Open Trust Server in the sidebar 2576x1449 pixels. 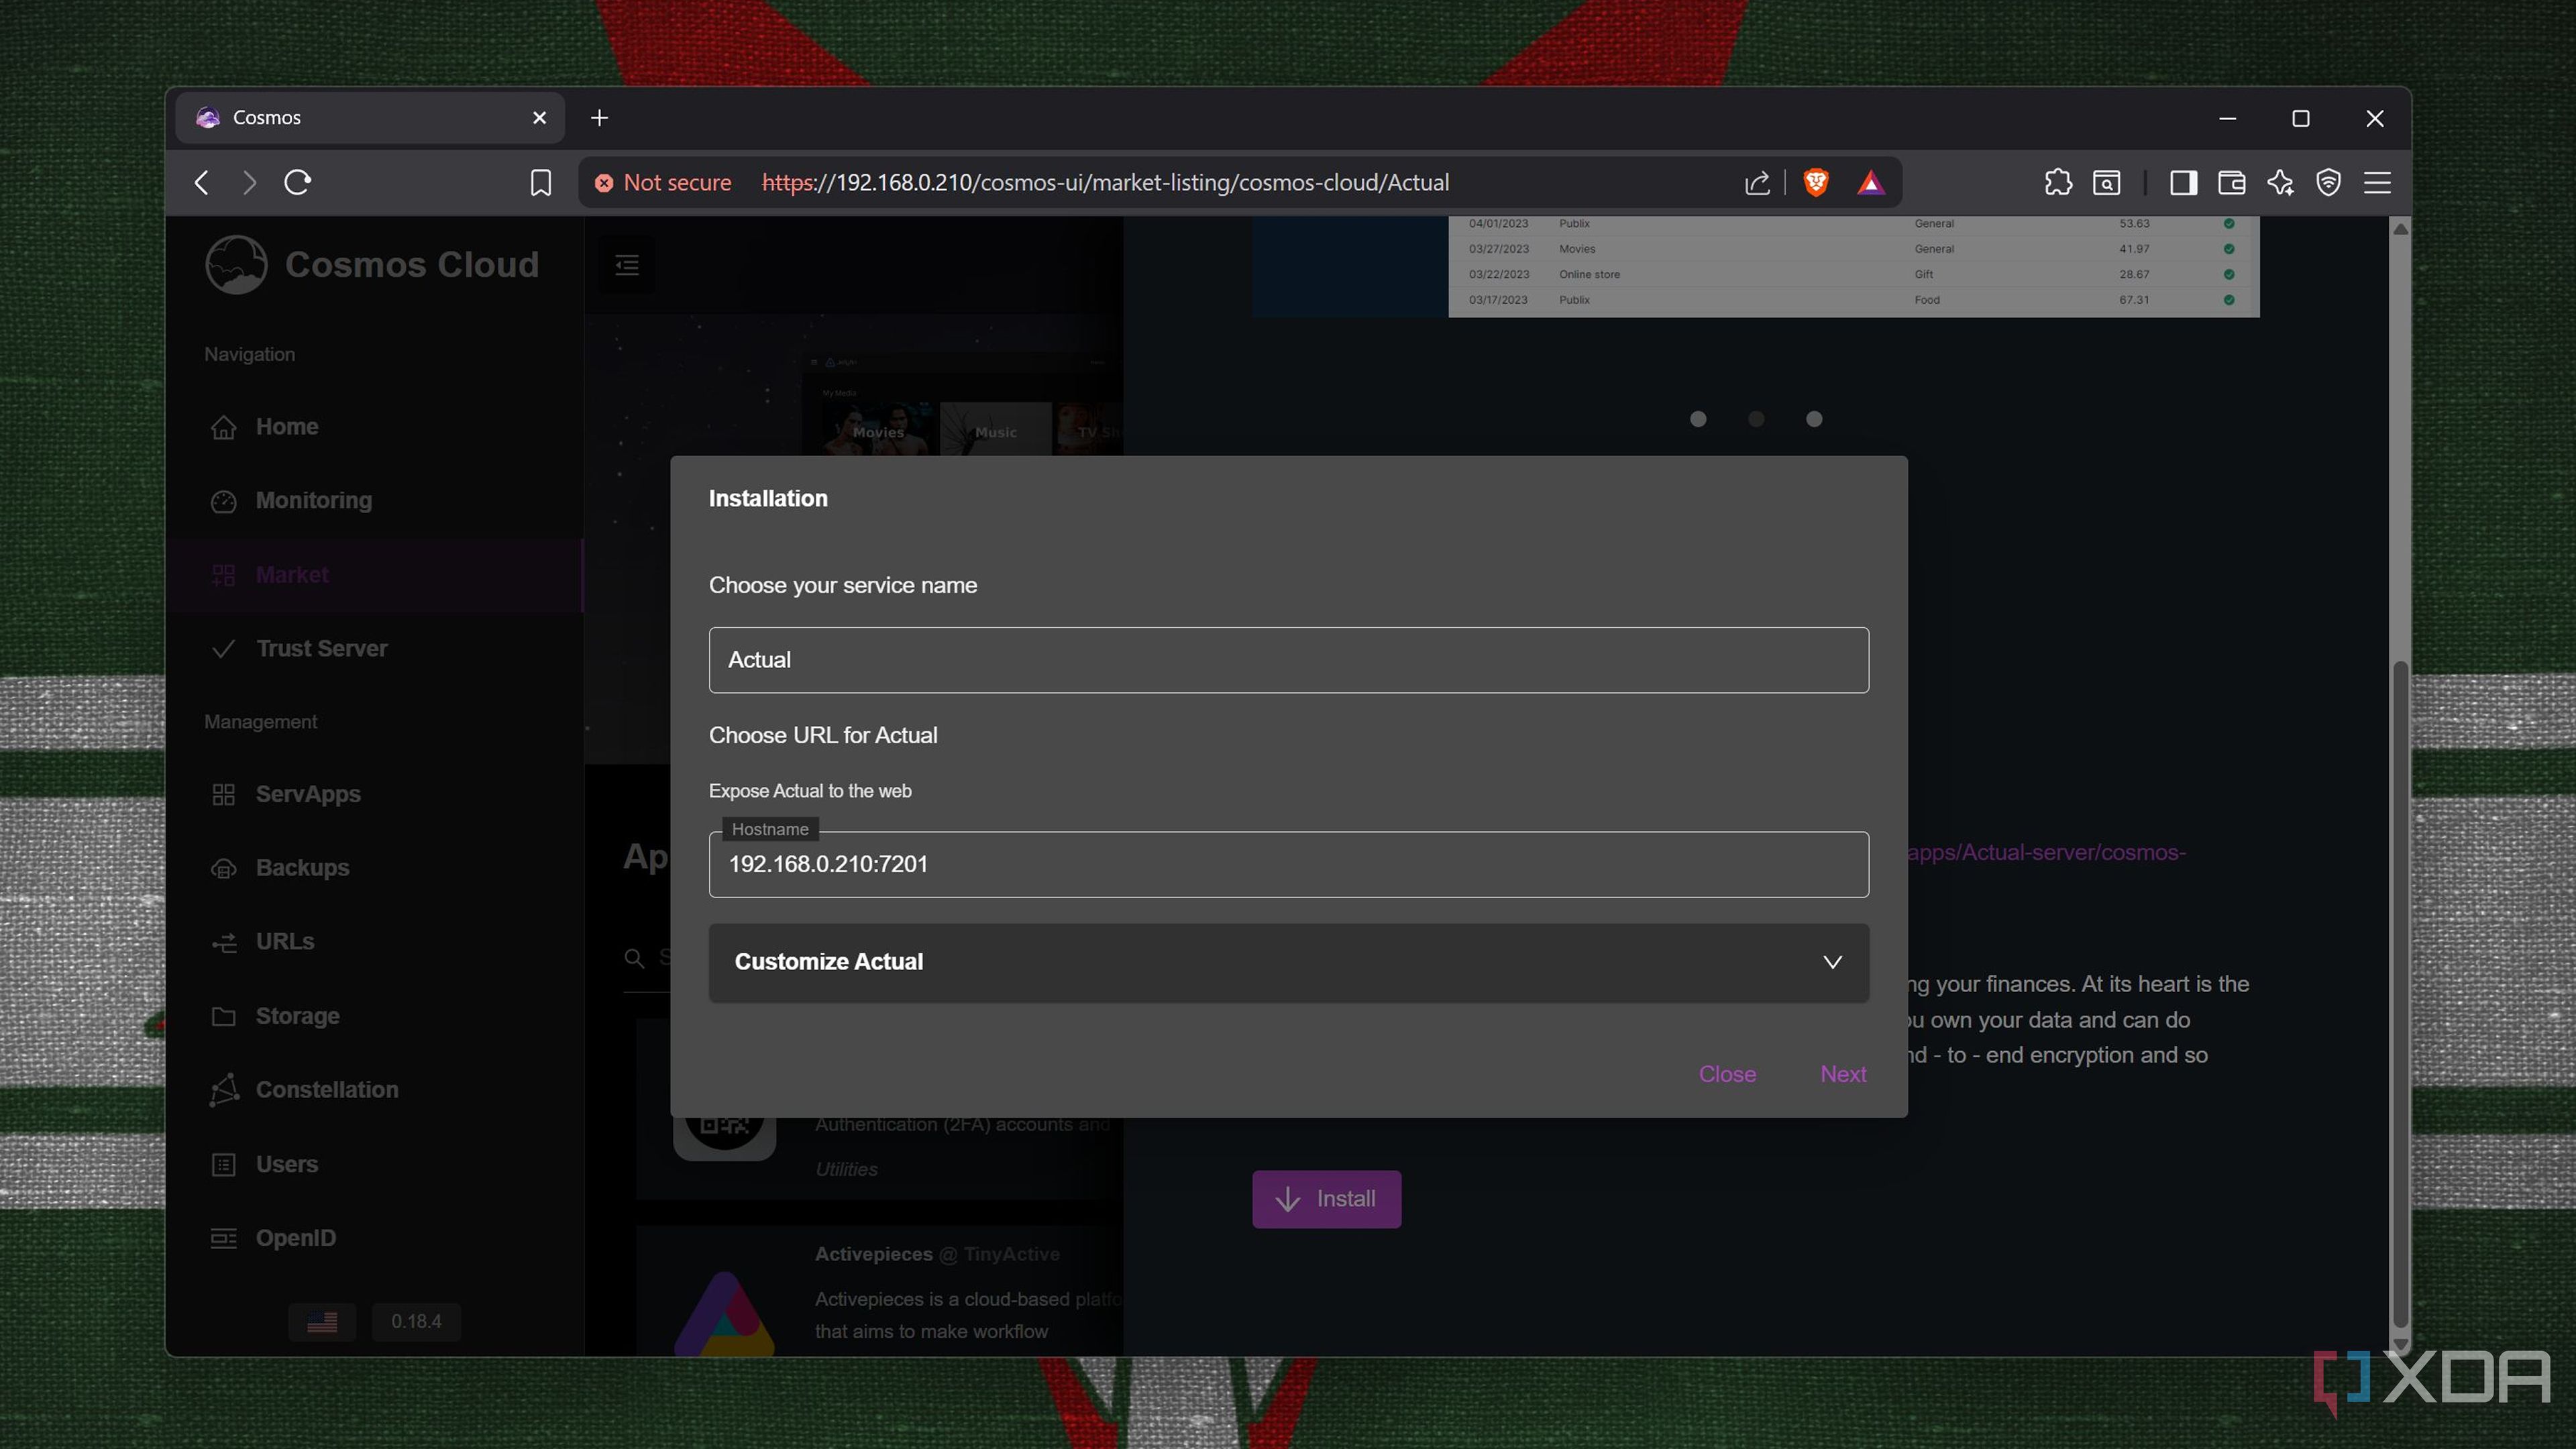tap(376, 649)
